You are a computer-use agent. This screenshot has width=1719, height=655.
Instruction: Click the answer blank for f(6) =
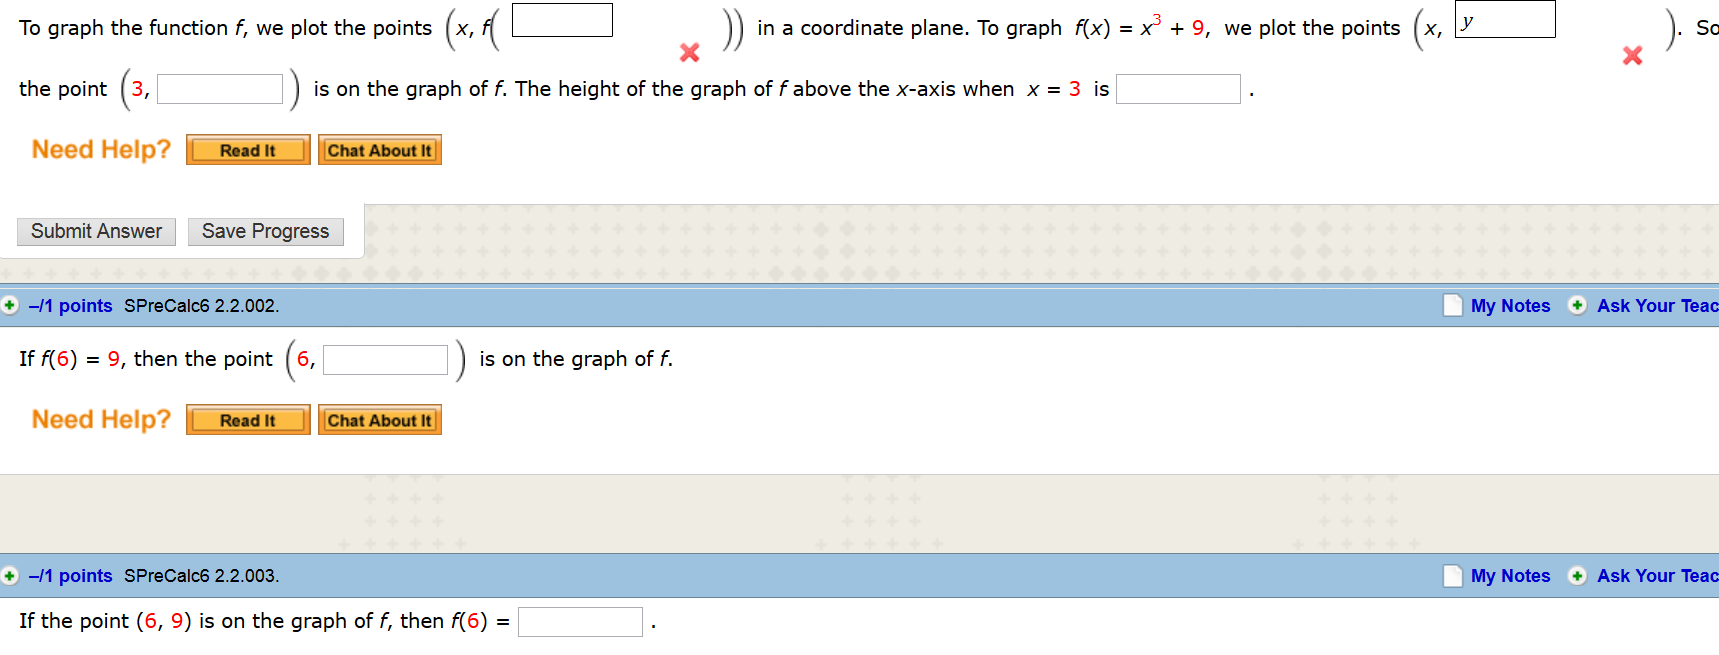[x=580, y=621]
